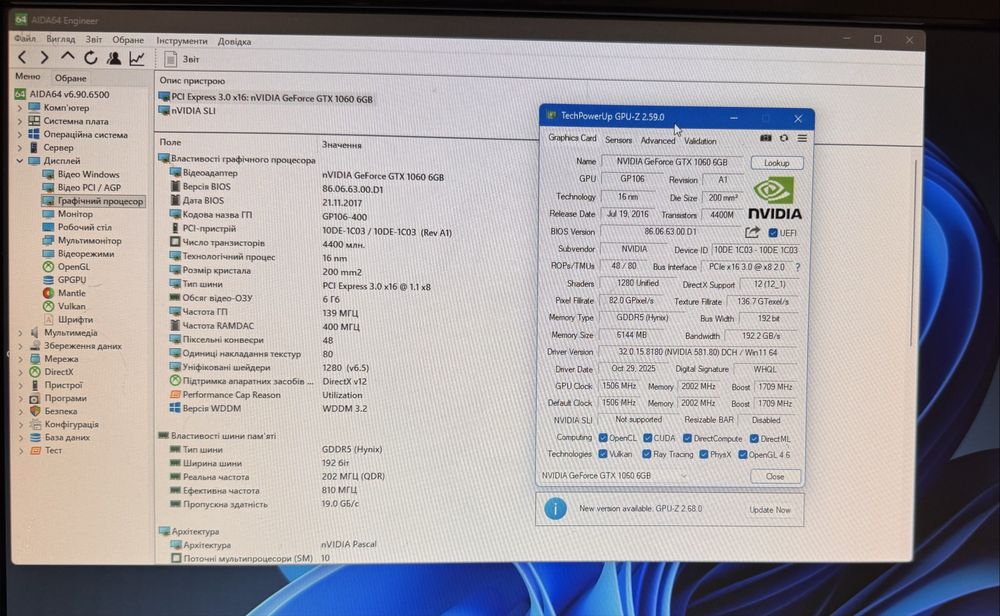Expand the Мережа tree node

pyautogui.click(x=20, y=359)
